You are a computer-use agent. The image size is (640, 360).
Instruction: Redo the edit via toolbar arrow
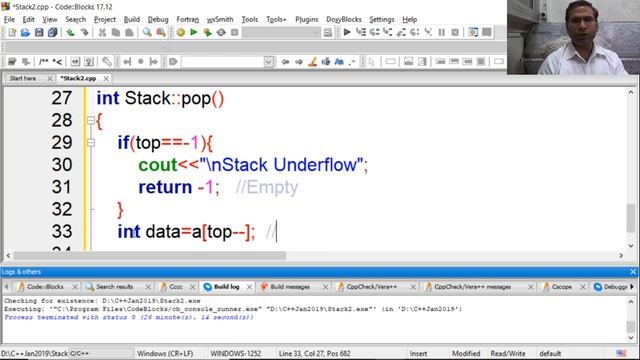[x=84, y=32]
